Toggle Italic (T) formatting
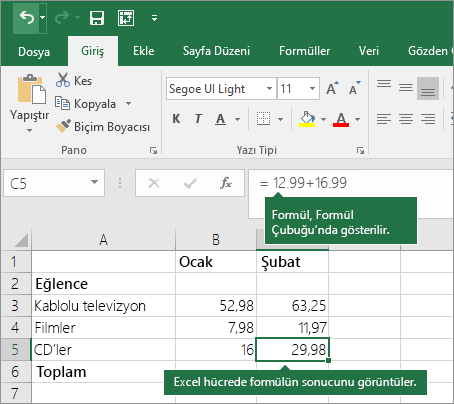This screenshot has width=454, height=404. 198,119
